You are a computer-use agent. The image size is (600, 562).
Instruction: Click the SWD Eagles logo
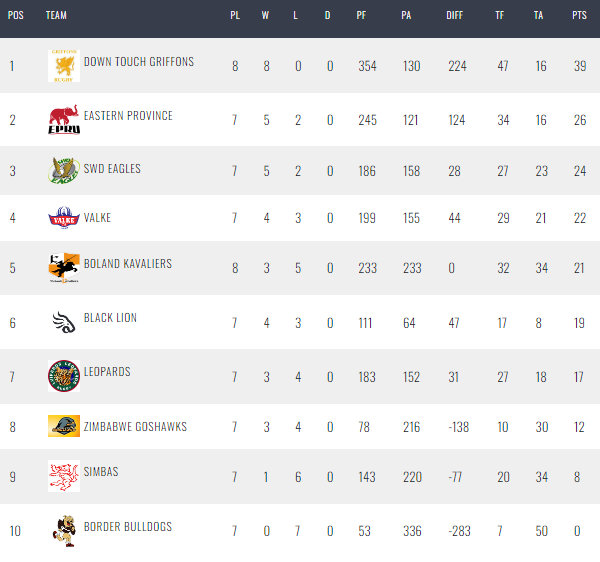pos(64,170)
